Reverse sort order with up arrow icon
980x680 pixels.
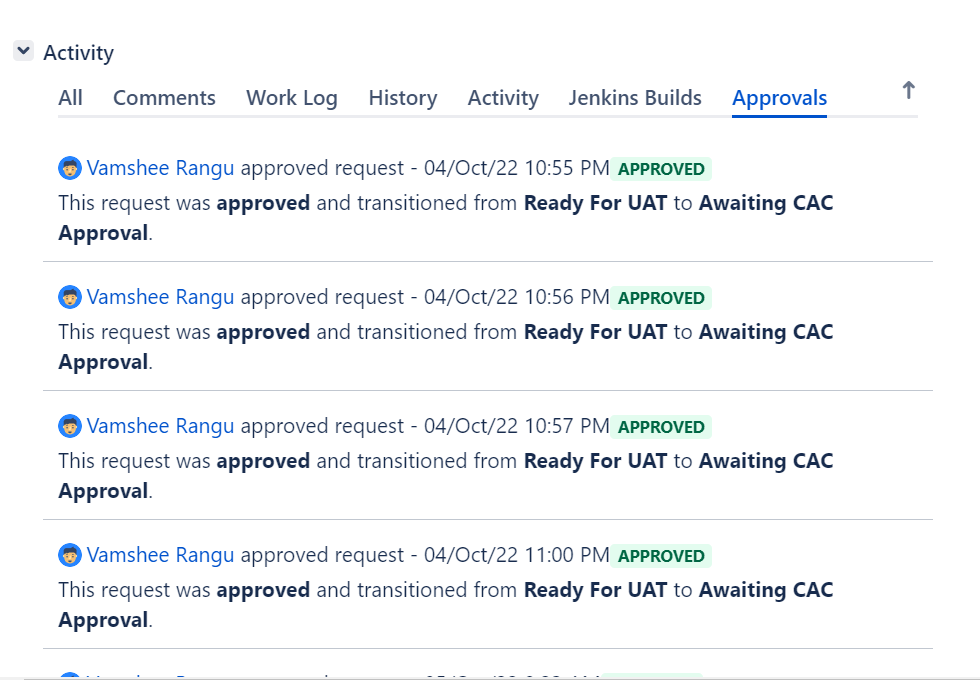(909, 91)
